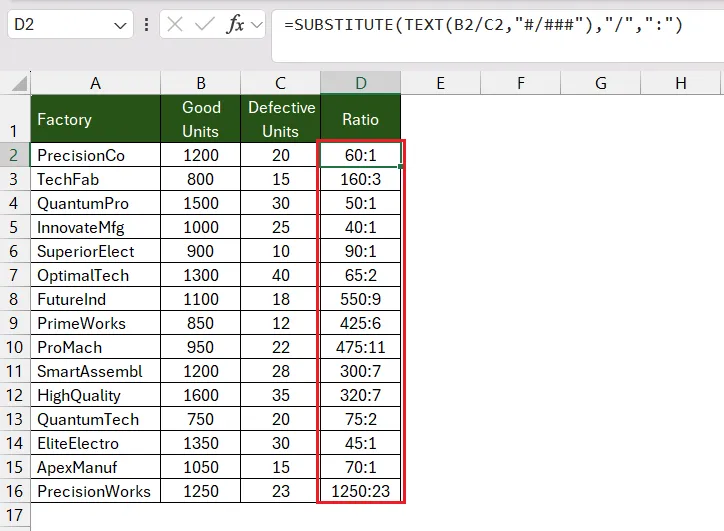Select row 8 header
The image size is (724, 531).
click(15, 299)
